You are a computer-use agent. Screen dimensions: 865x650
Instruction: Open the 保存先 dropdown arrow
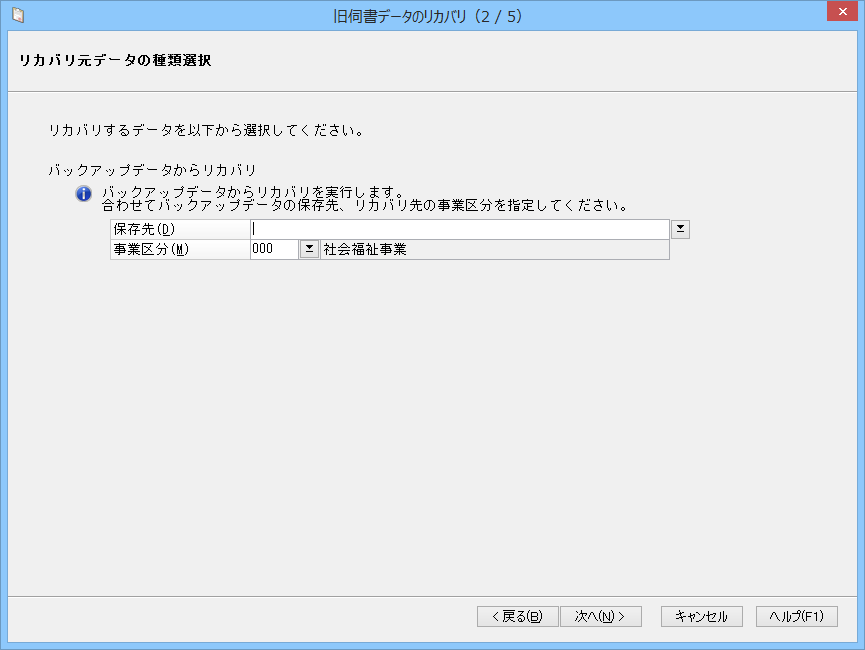point(680,229)
